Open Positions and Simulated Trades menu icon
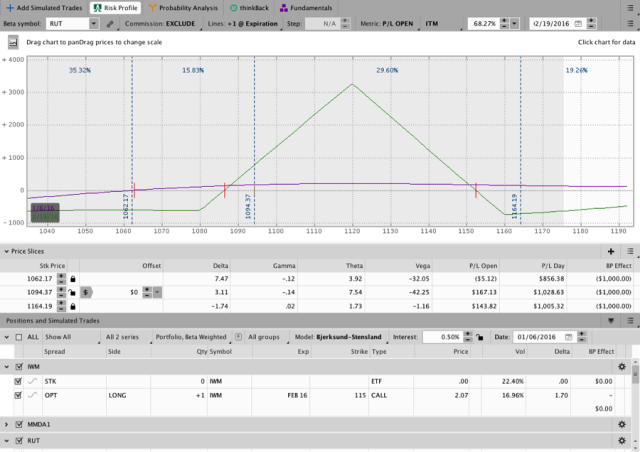640x452 pixels. click(630, 321)
